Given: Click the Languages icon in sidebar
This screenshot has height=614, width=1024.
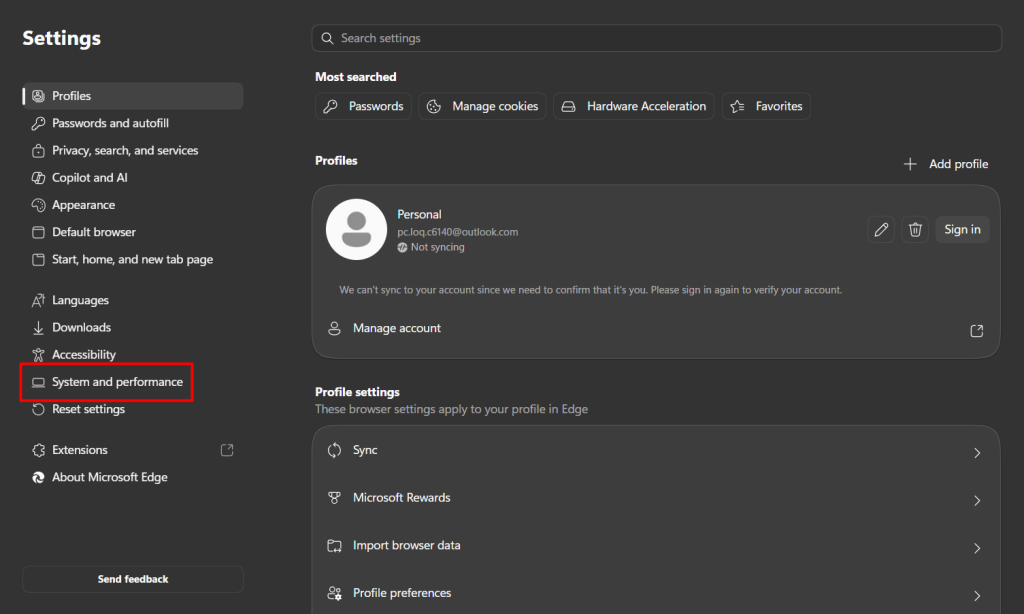Looking at the screenshot, I should pyautogui.click(x=39, y=300).
